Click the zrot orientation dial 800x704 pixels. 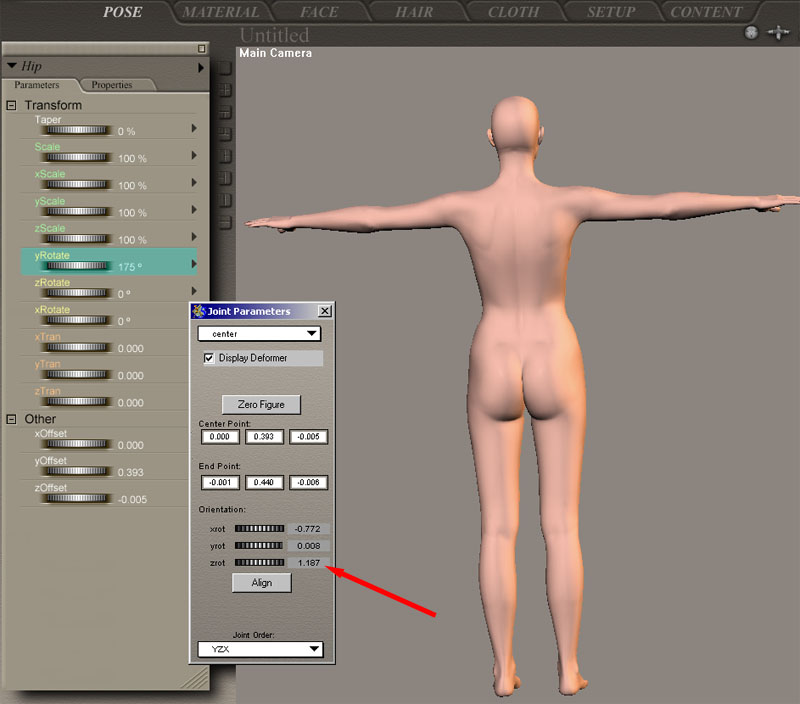(259, 563)
